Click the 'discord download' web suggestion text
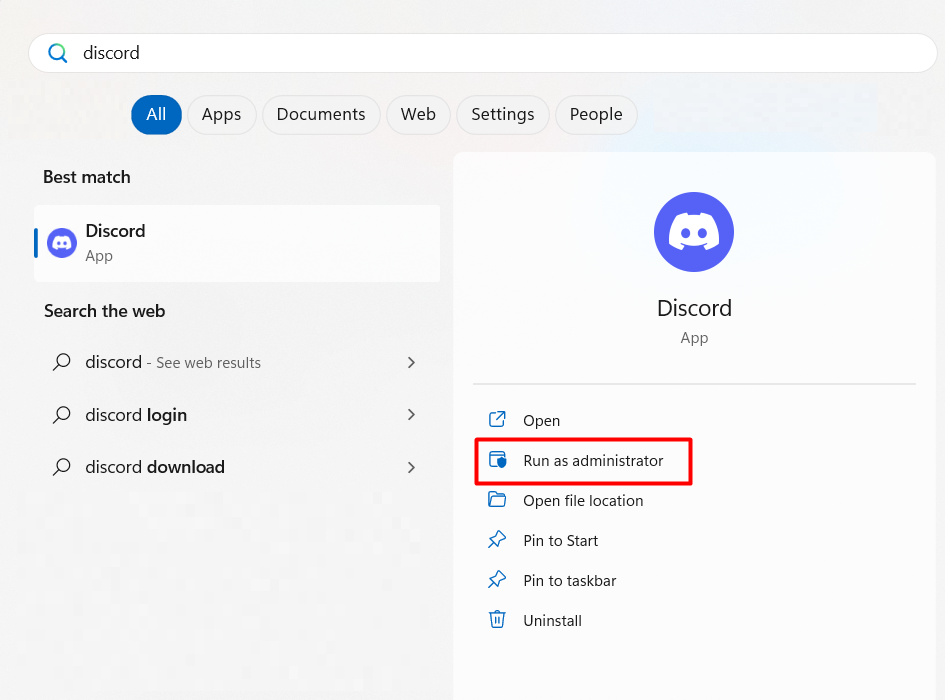This screenshot has width=945, height=700. pos(155,467)
